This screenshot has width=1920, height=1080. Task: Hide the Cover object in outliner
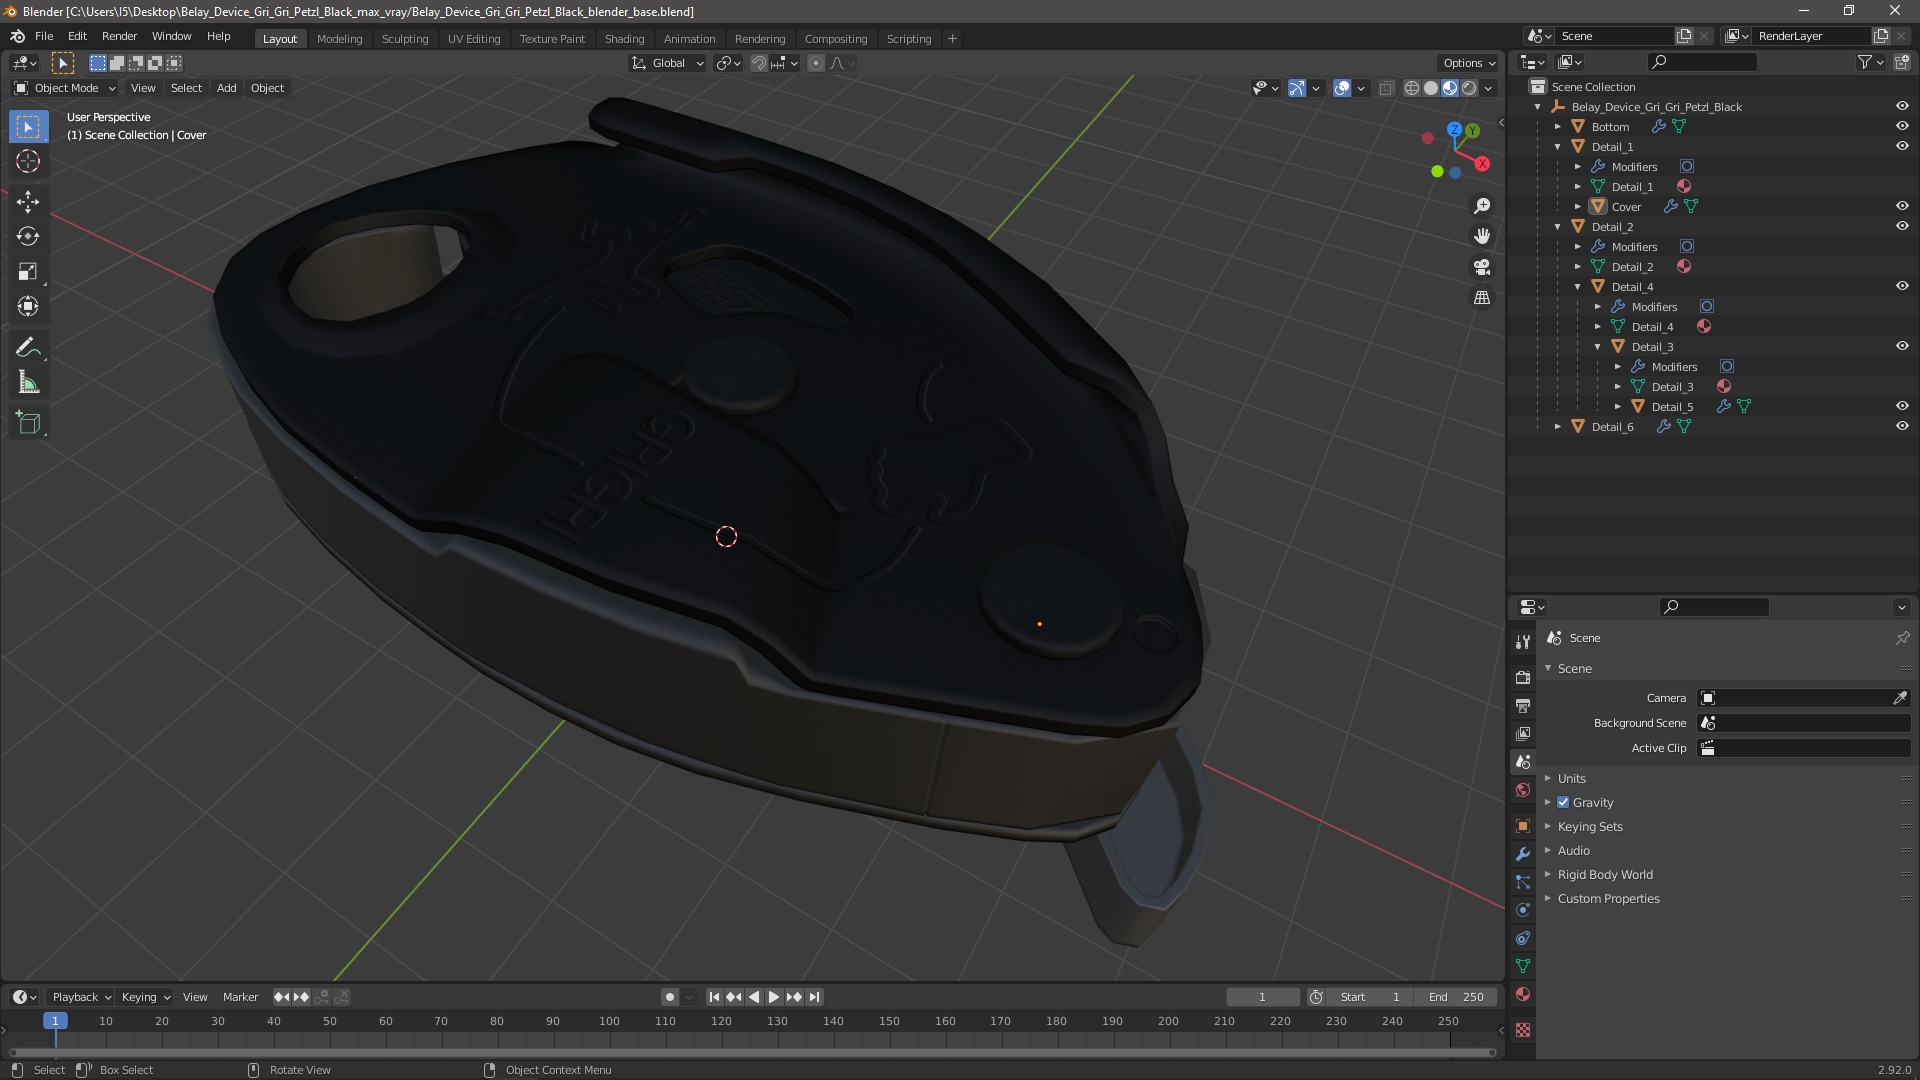(x=1902, y=207)
